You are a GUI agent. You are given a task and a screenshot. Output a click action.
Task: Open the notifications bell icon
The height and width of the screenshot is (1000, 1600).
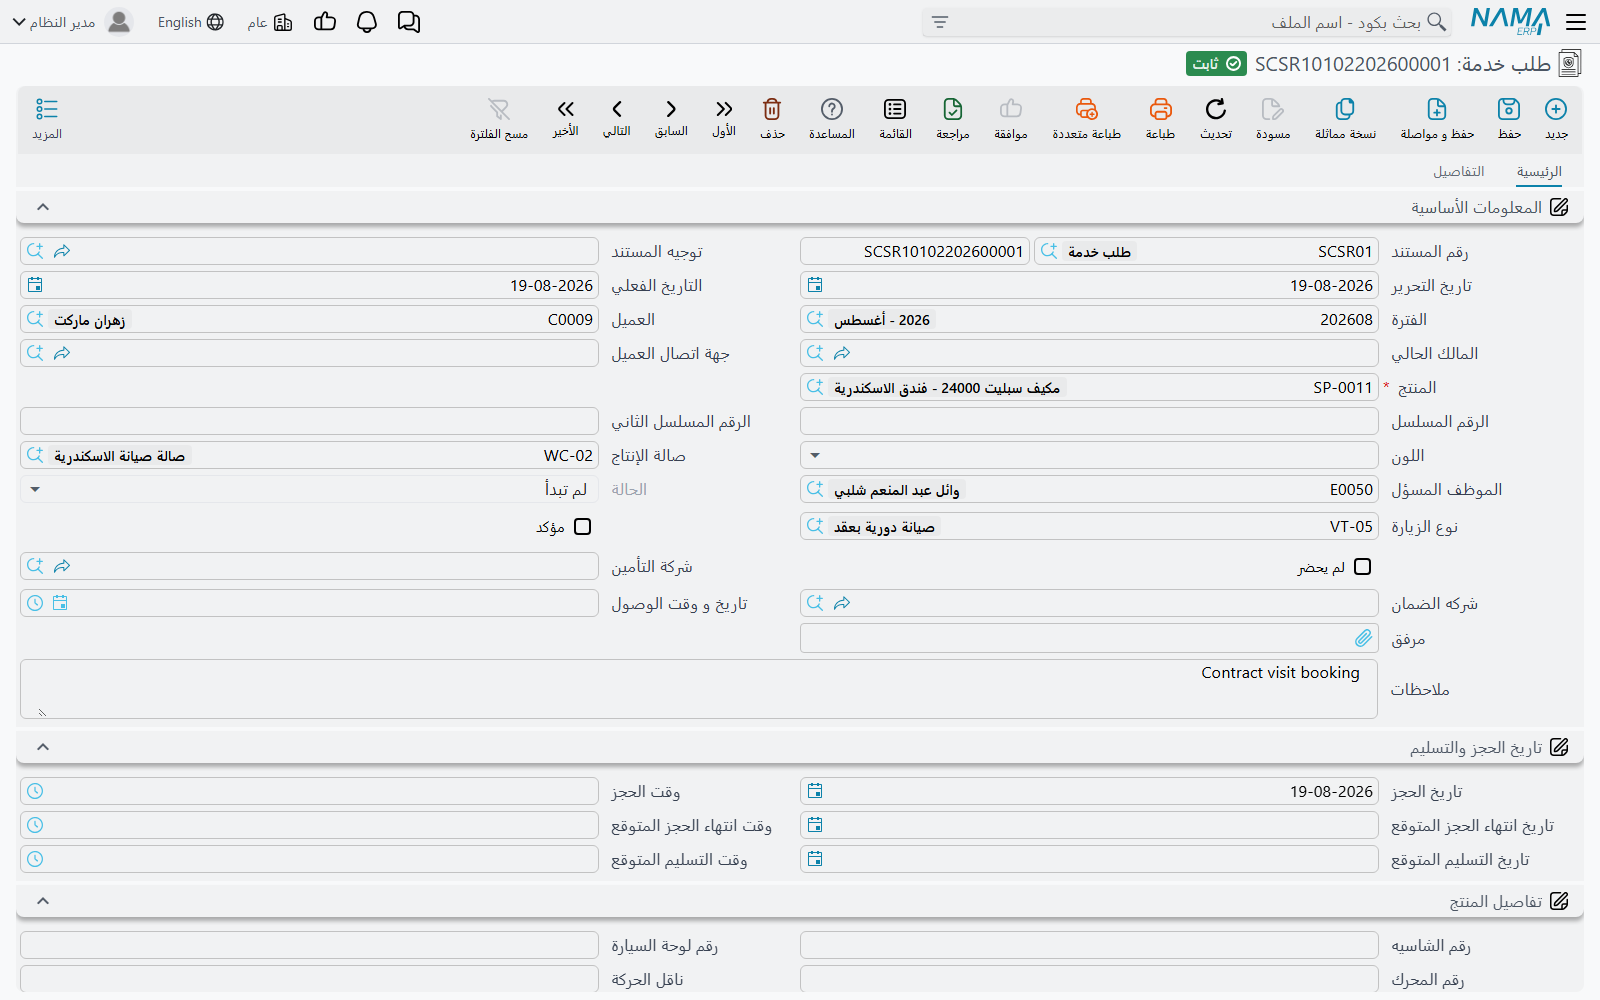coord(367,22)
